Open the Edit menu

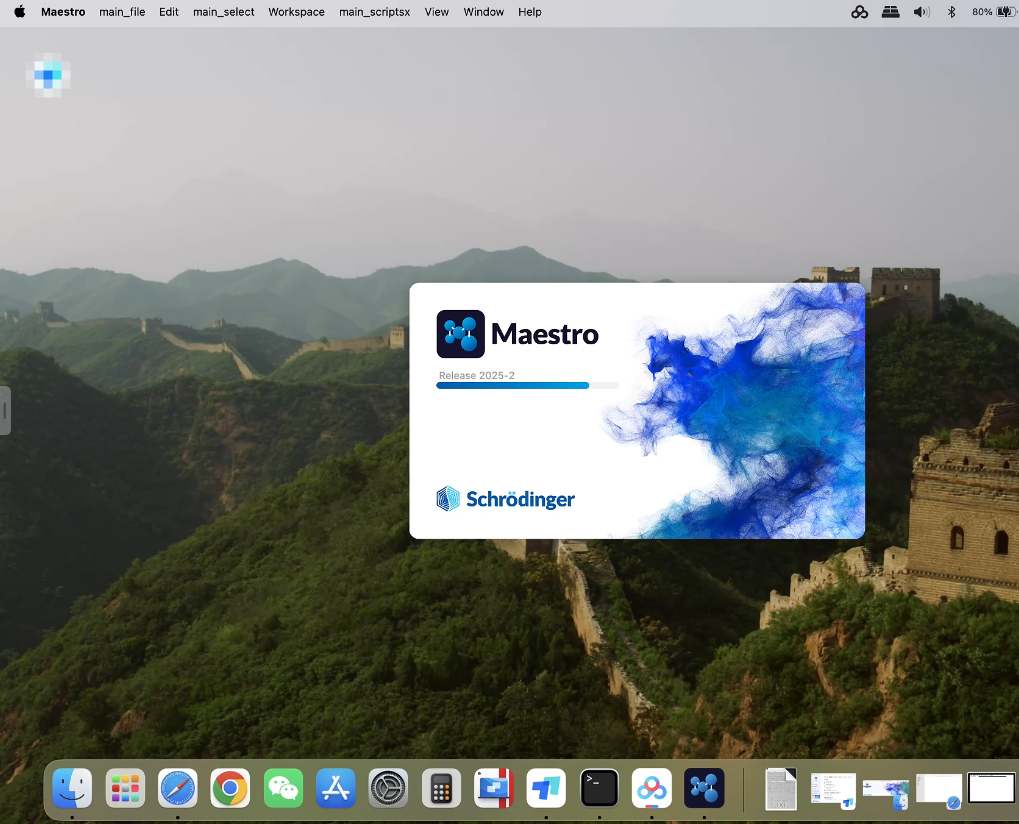pos(168,12)
